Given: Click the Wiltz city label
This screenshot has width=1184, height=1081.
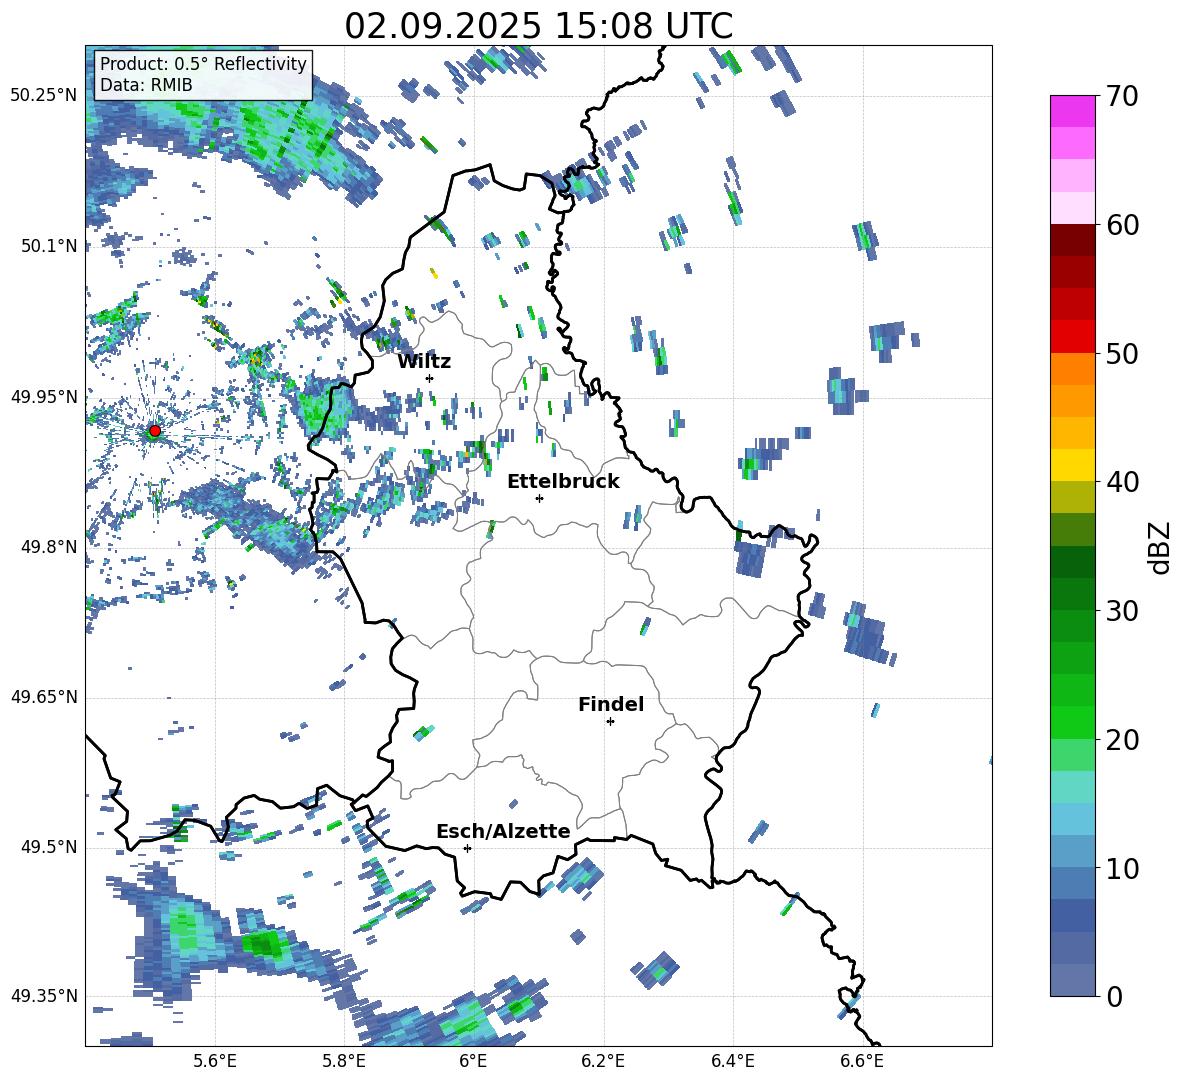Looking at the screenshot, I should [424, 362].
